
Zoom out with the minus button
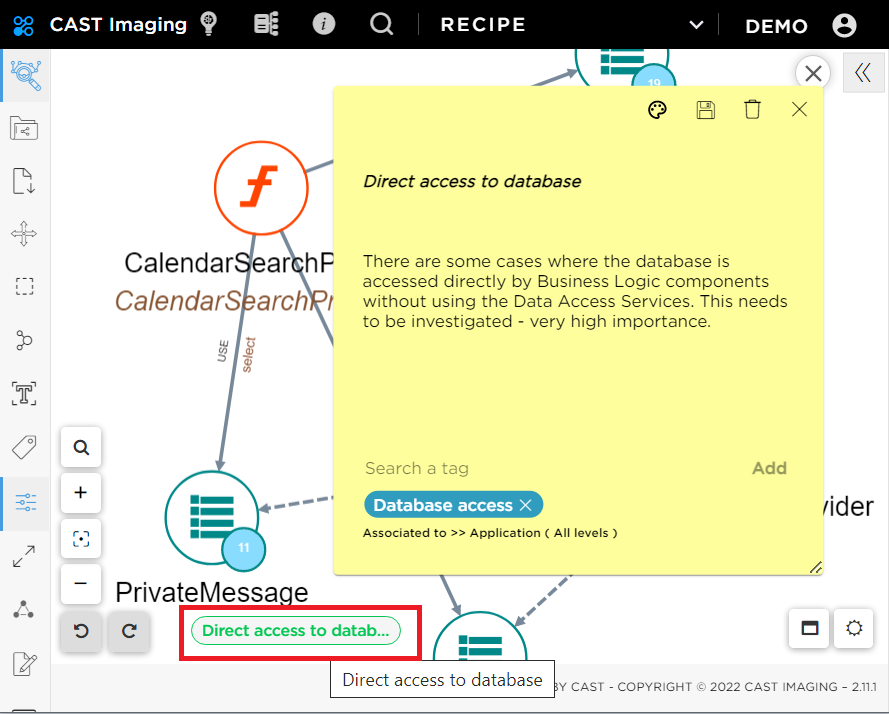[81, 584]
